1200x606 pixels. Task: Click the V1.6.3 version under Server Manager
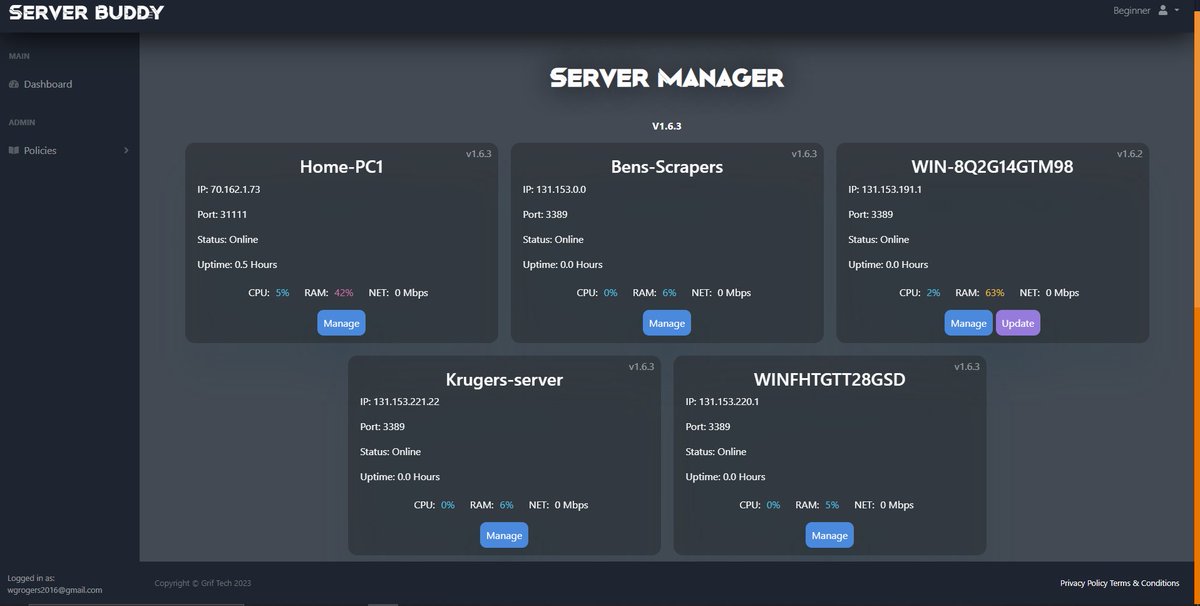click(667, 127)
